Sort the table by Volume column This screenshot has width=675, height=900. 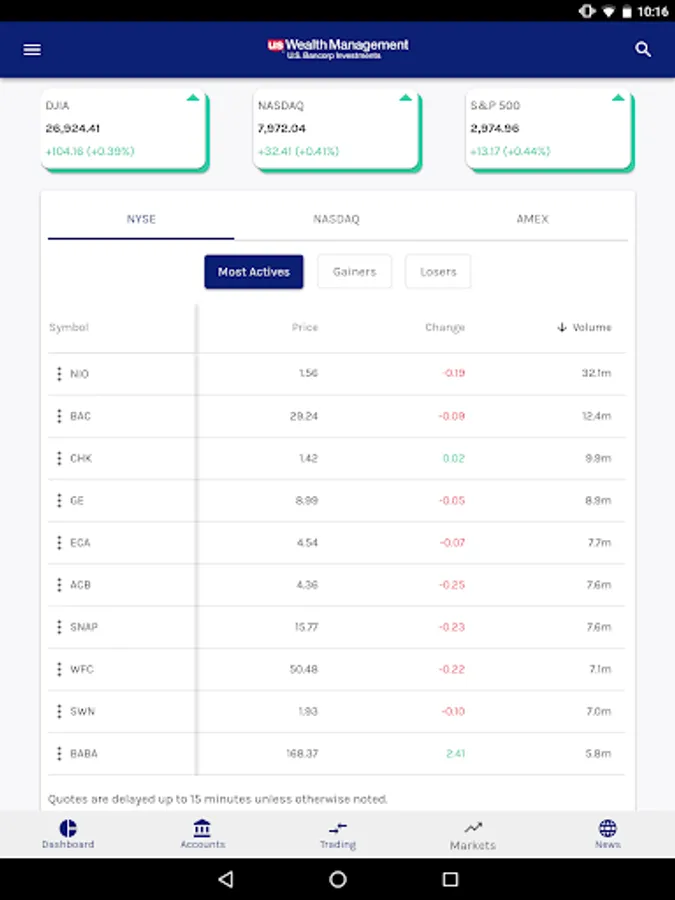[585, 327]
